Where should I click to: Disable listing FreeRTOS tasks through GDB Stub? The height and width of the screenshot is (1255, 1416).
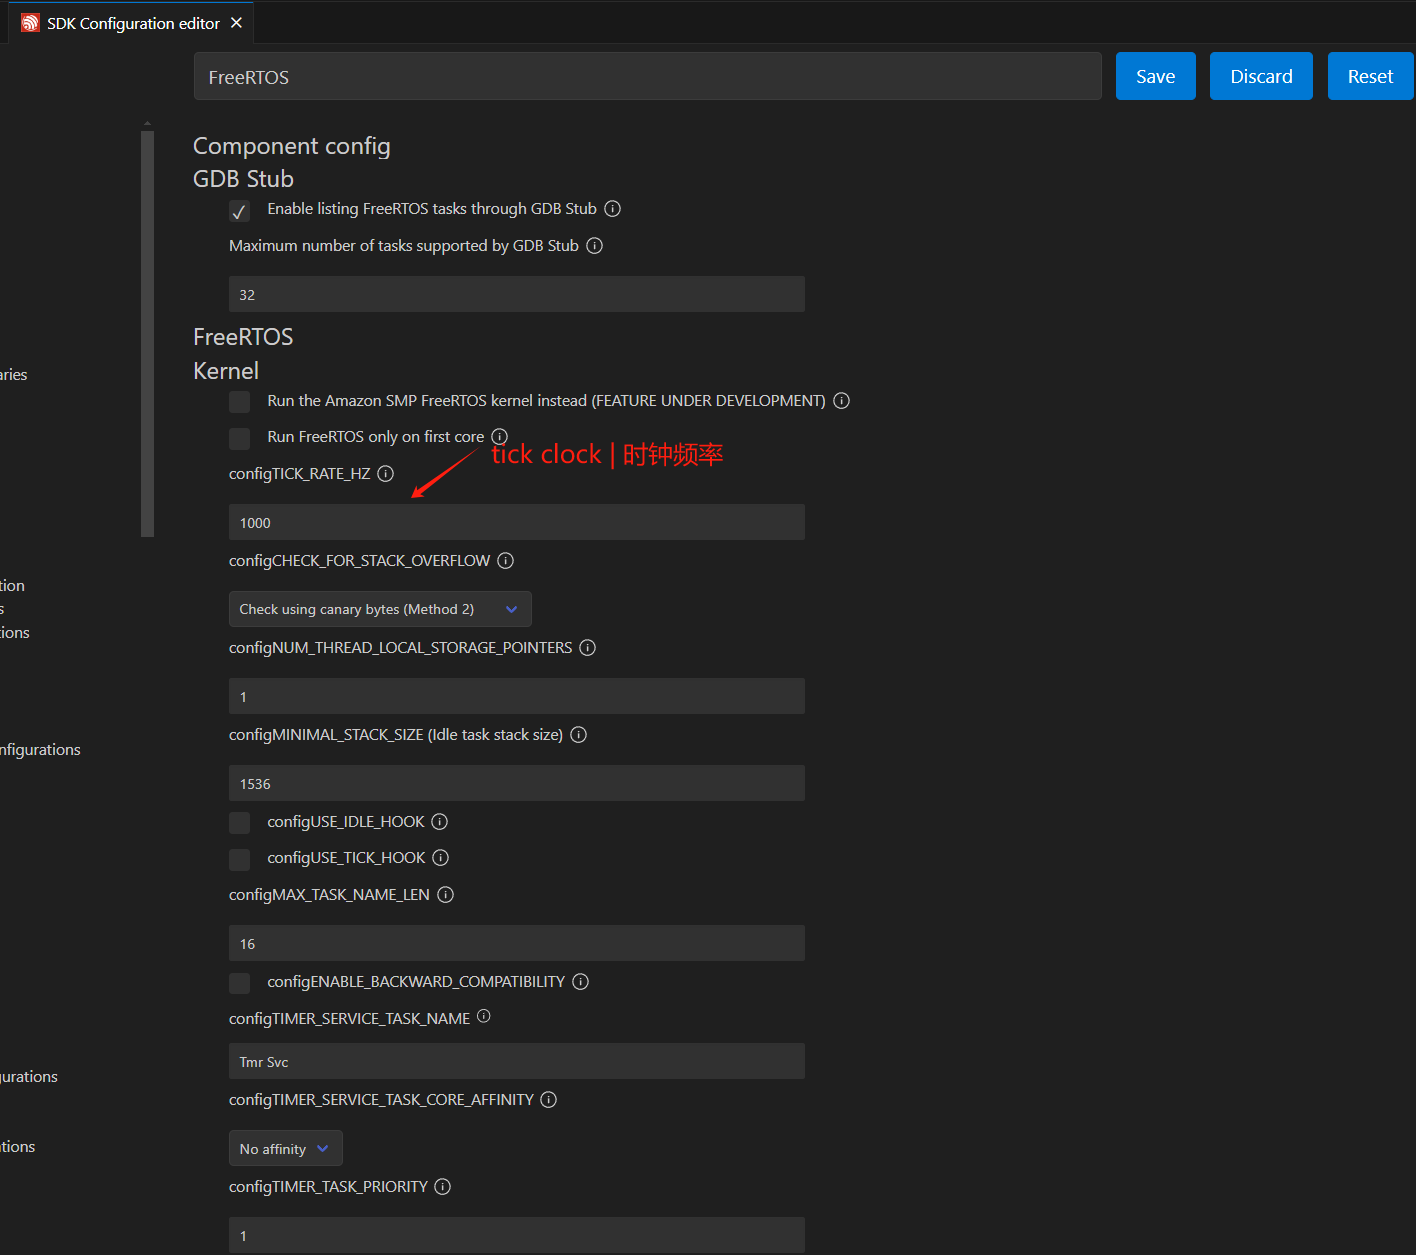(x=239, y=211)
